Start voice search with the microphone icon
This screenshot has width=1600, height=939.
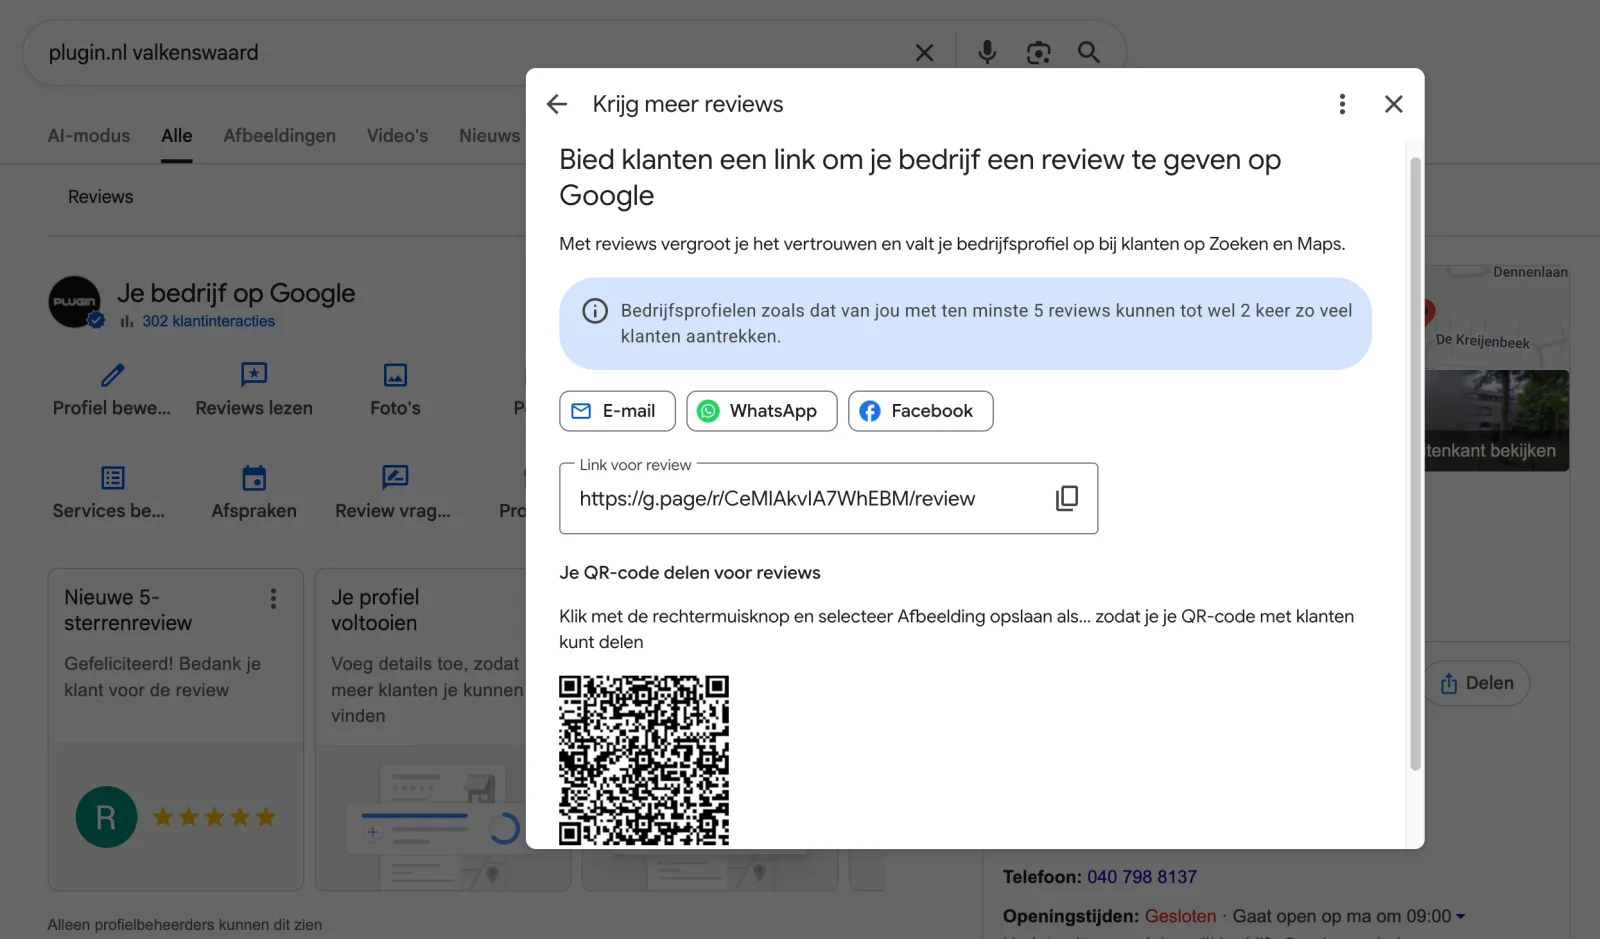tap(987, 52)
